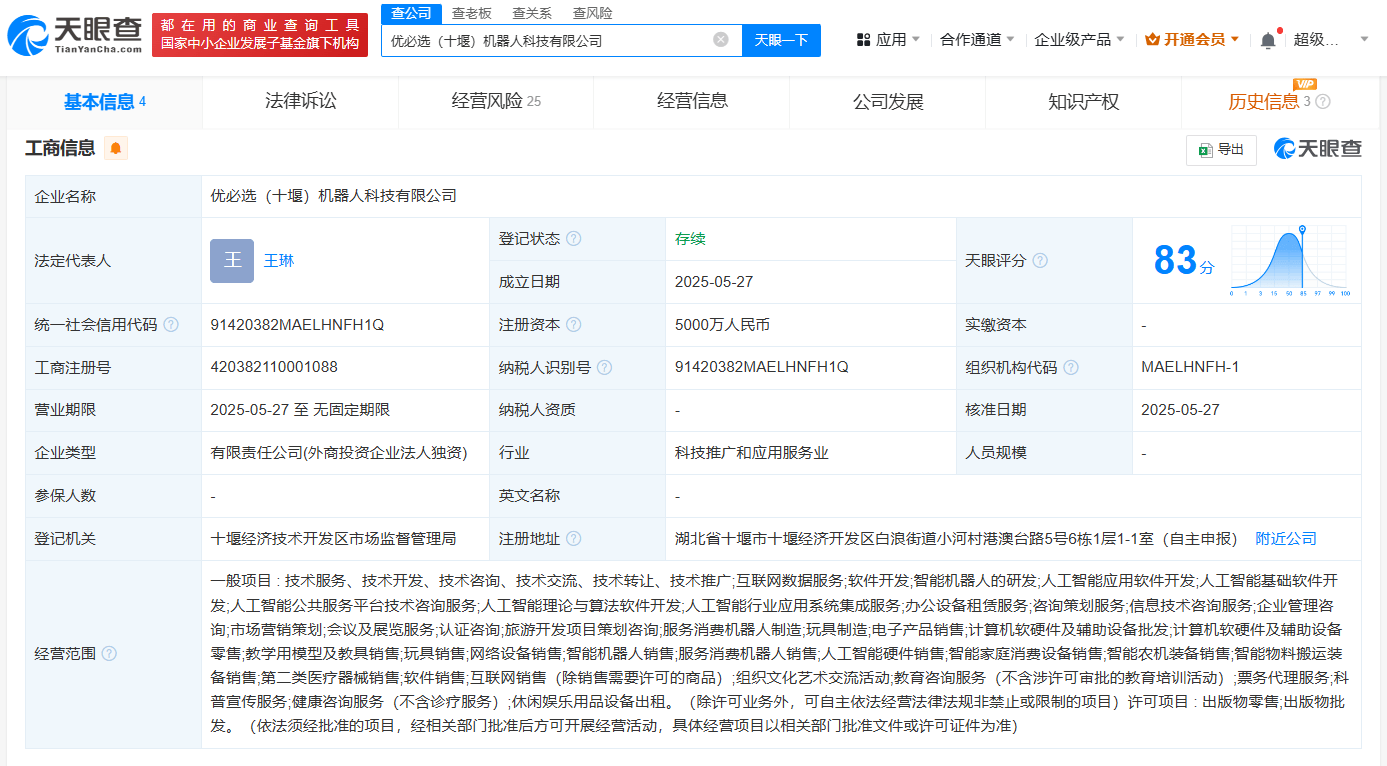
Task: Open legal representative 王琳 link
Action: click(279, 261)
